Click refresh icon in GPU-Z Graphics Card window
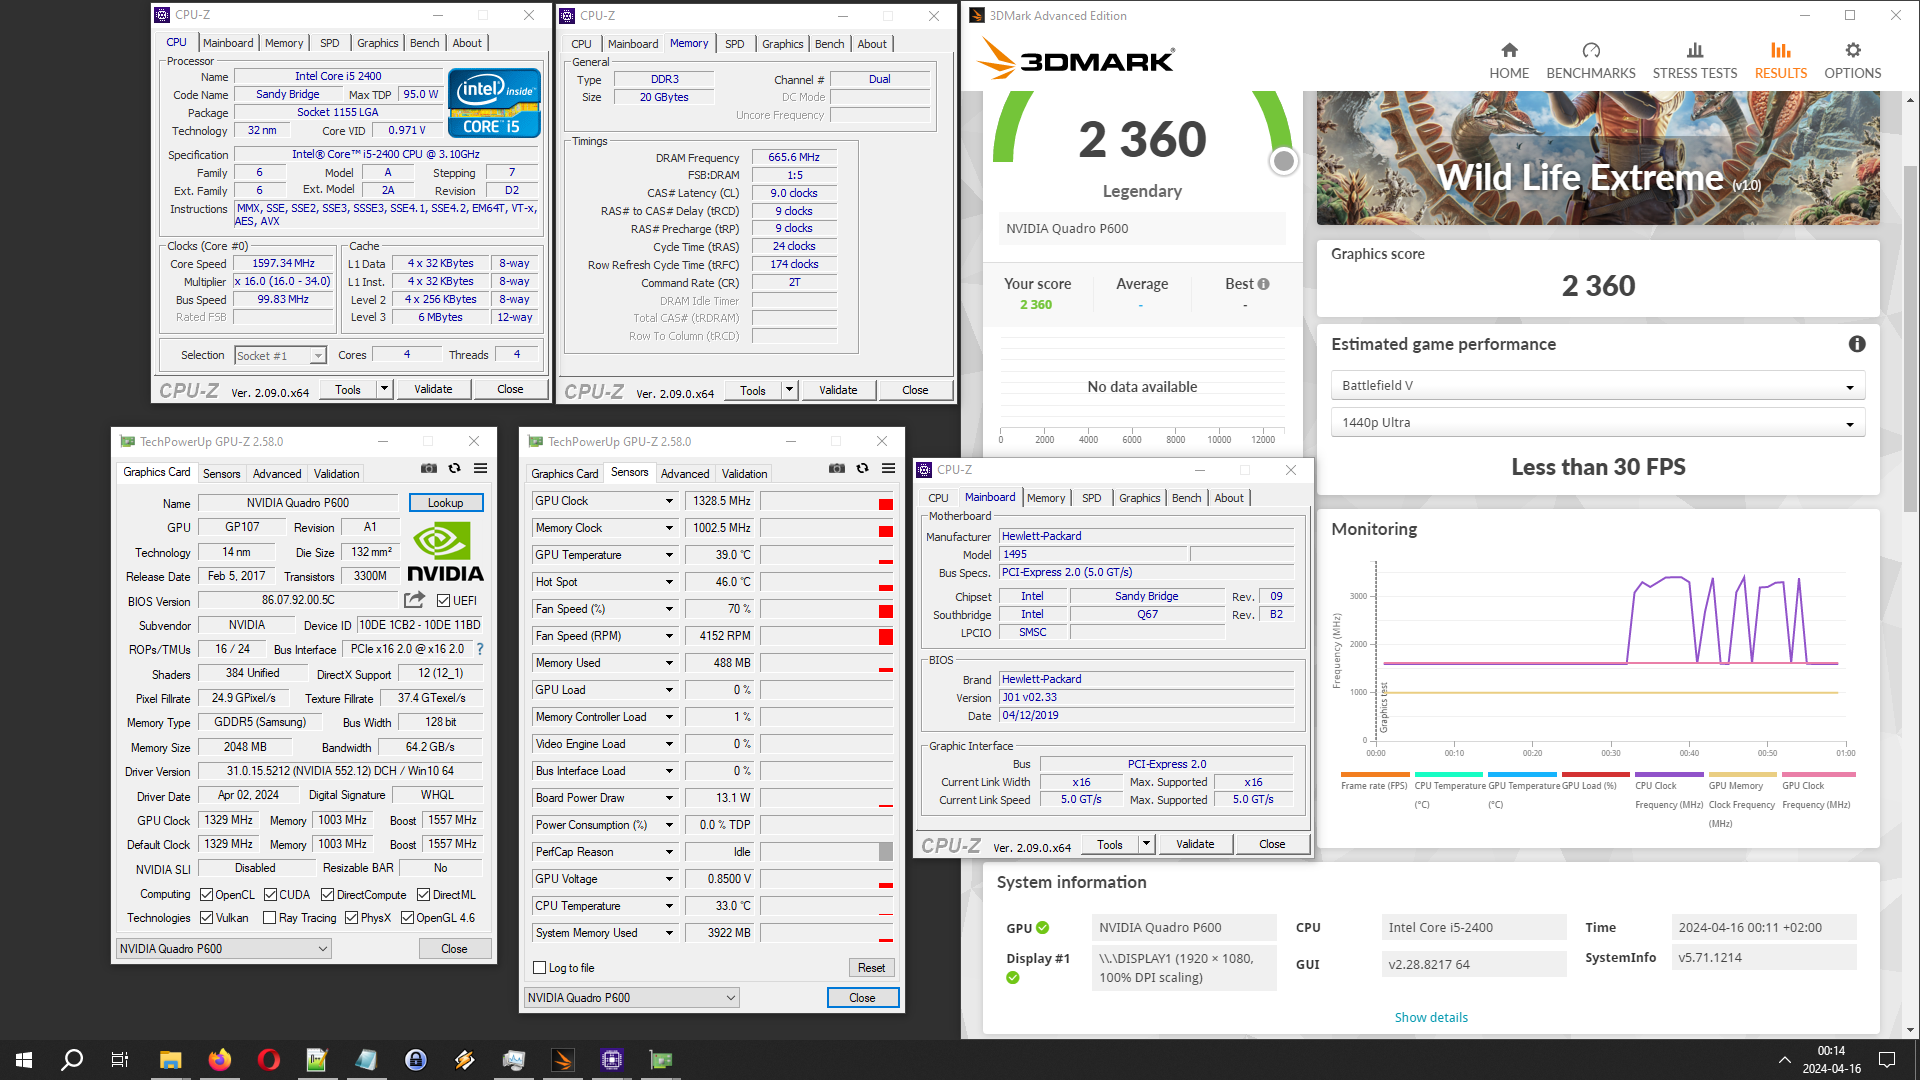 click(454, 468)
